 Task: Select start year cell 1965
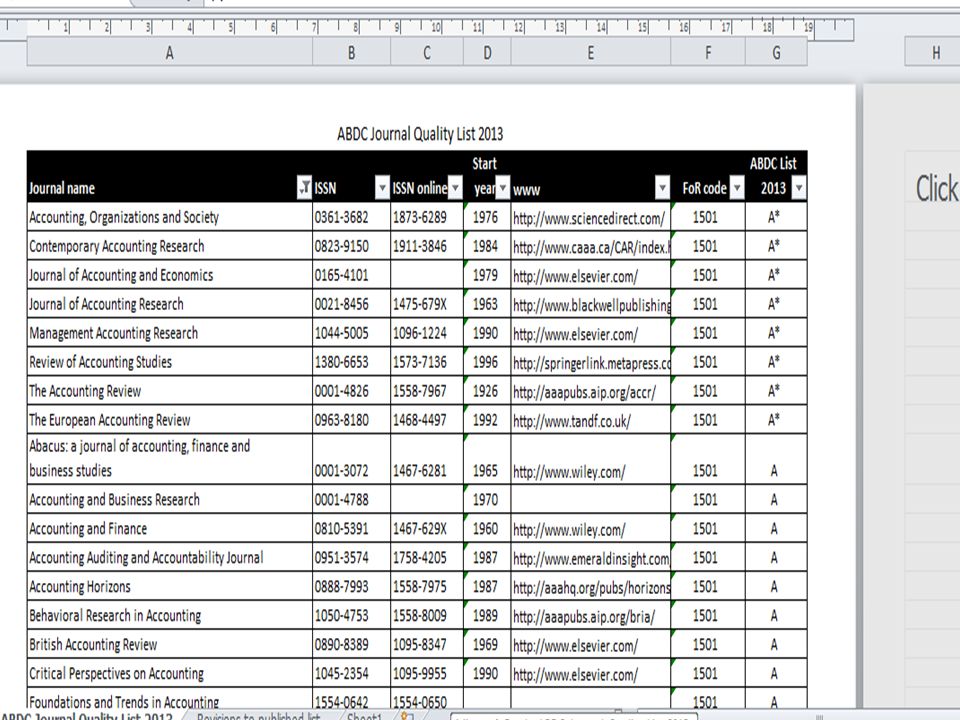[487, 459]
